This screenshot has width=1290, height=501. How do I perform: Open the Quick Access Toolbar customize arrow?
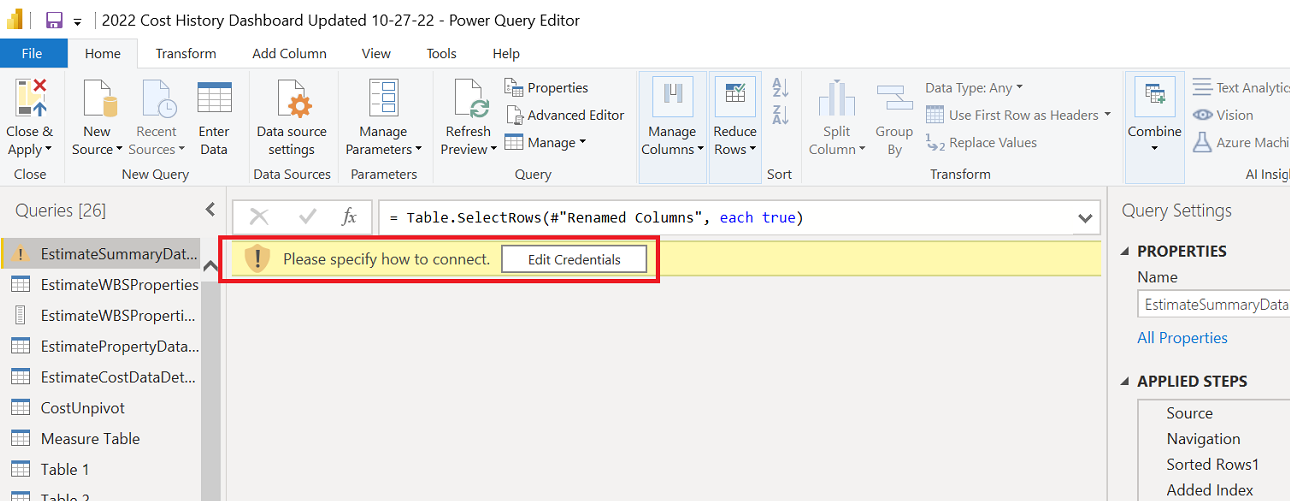(78, 21)
